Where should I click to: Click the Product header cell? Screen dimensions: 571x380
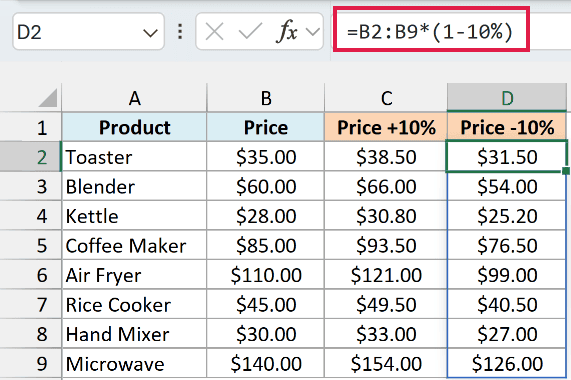pyautogui.click(x=134, y=127)
